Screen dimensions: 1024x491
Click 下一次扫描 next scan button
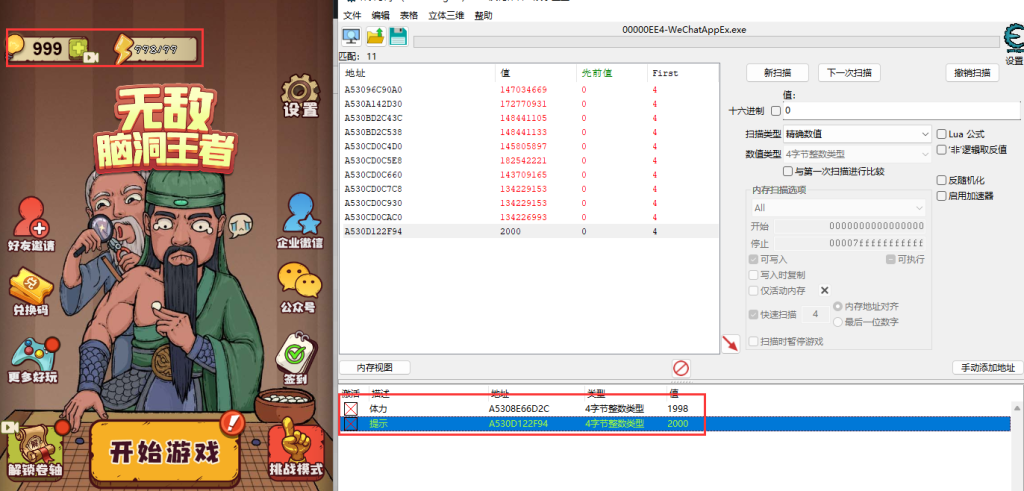tap(849, 72)
